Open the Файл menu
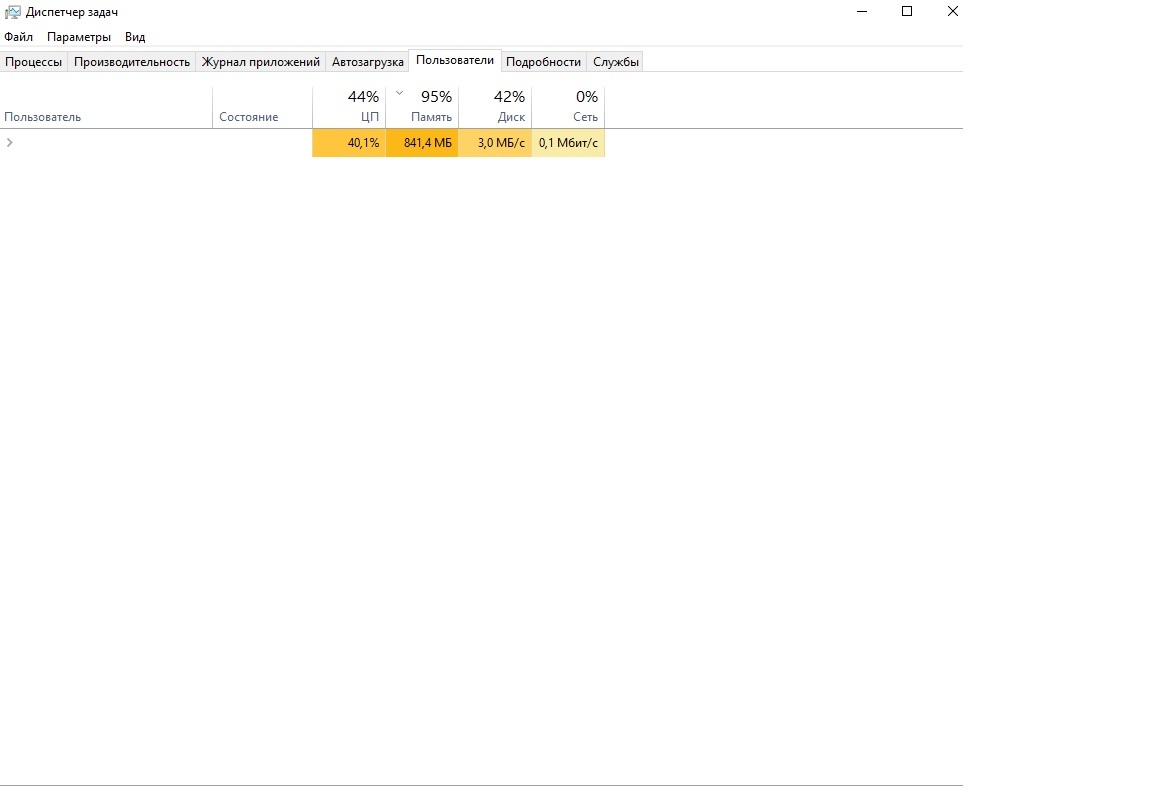Image resolution: width=1152 pixels, height=792 pixels. click(x=18, y=37)
